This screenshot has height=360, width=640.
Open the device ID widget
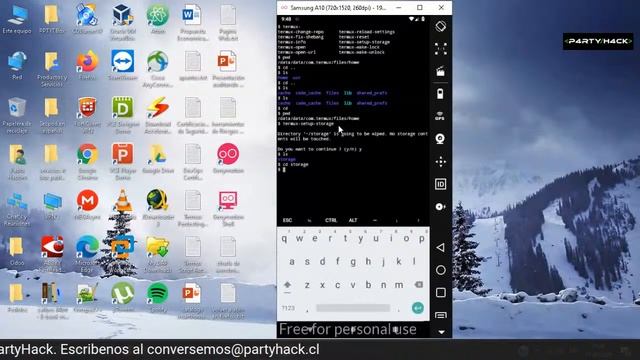coord(440,184)
